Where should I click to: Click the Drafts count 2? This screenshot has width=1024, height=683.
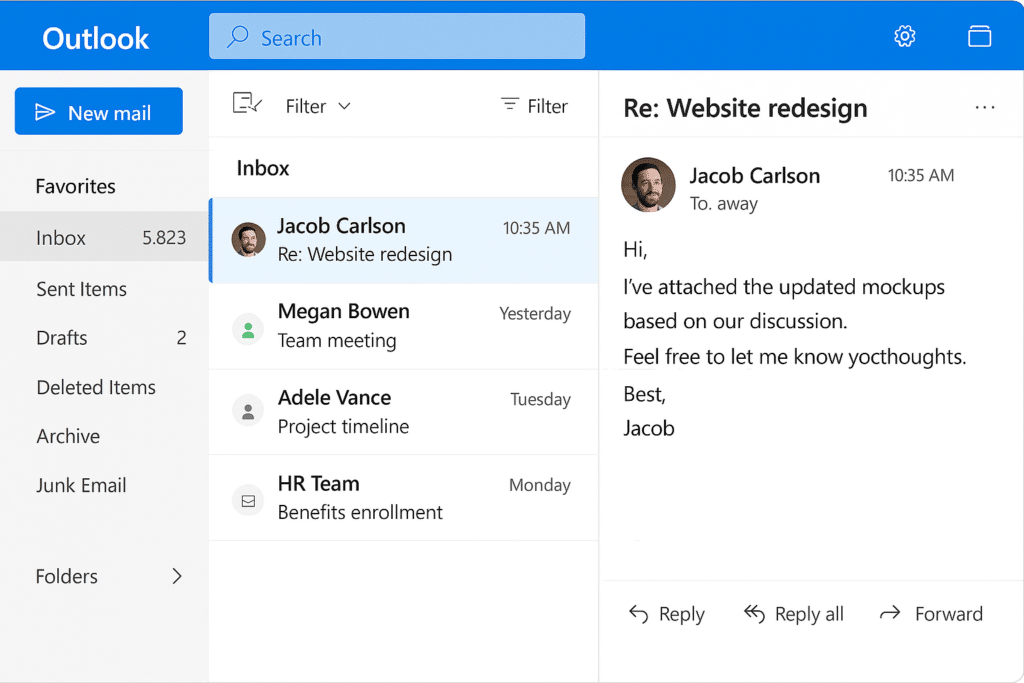[x=182, y=338]
